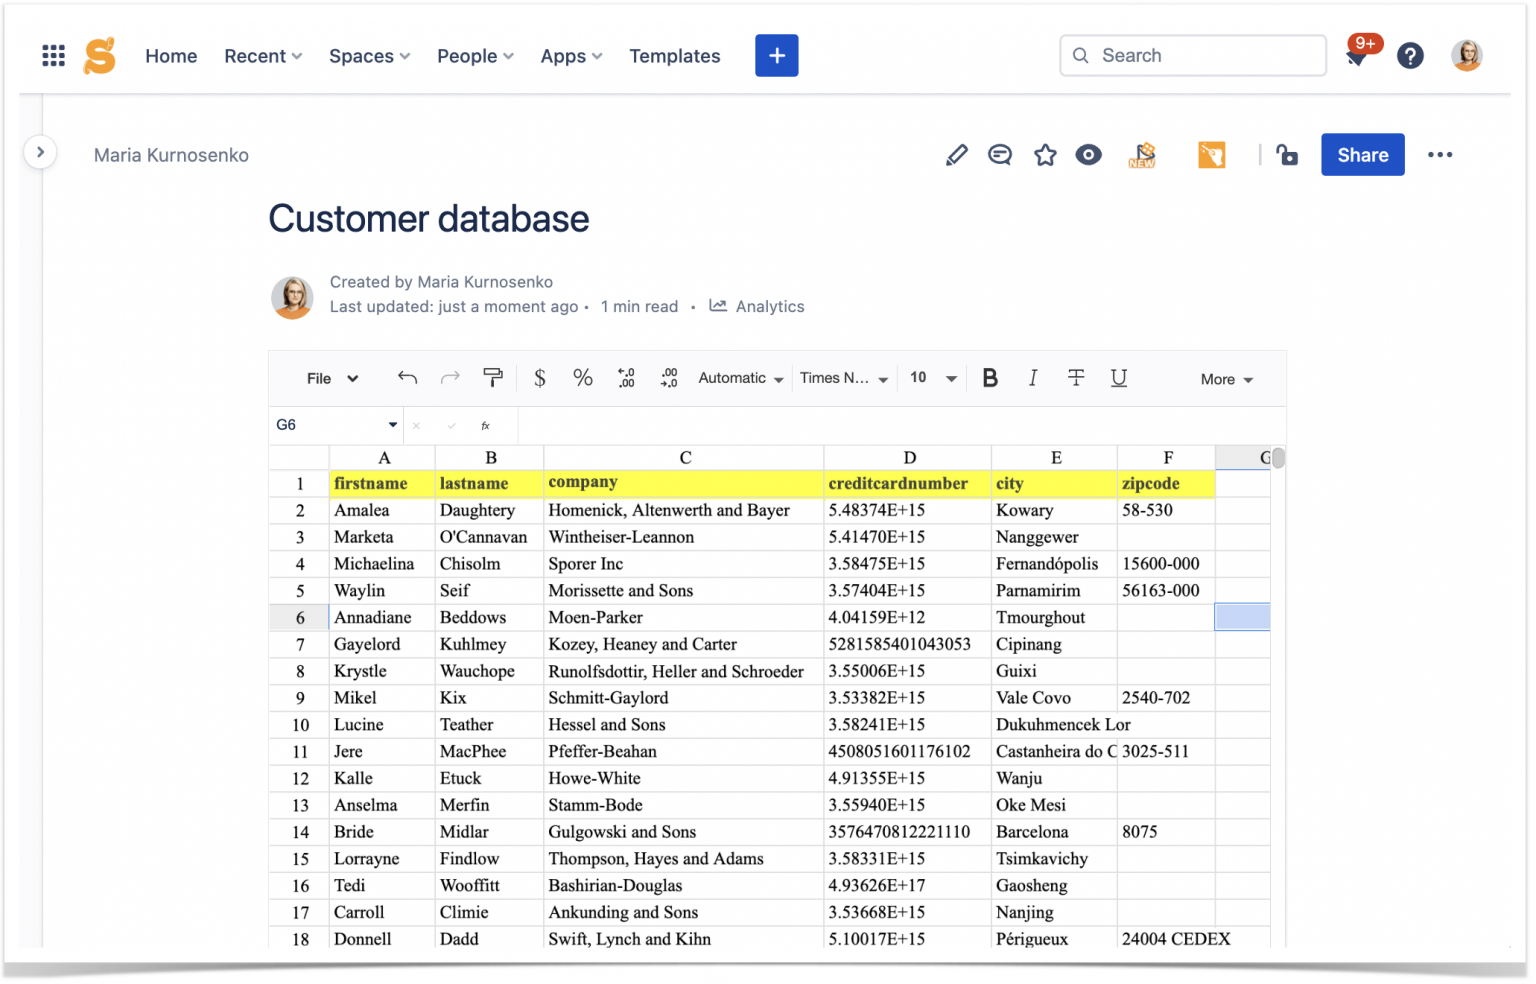Open the Templates menu item
The image size is (1536, 984).
675,56
